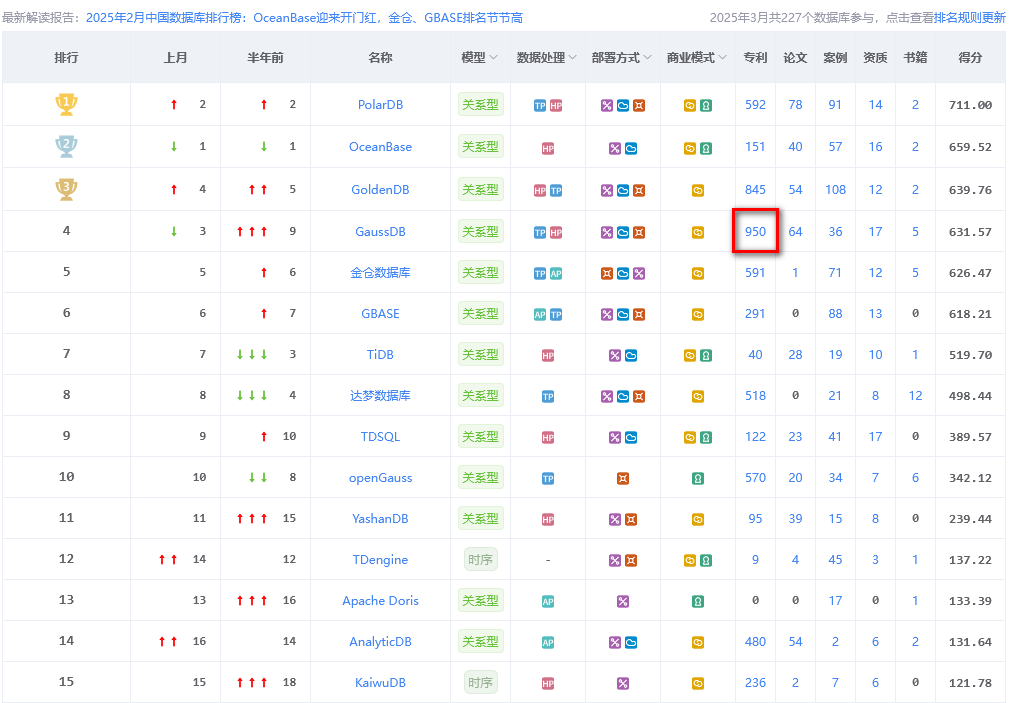Screen dimensions: 1015x703
Task: Click TDengine's case count 45
Action: 835,559
